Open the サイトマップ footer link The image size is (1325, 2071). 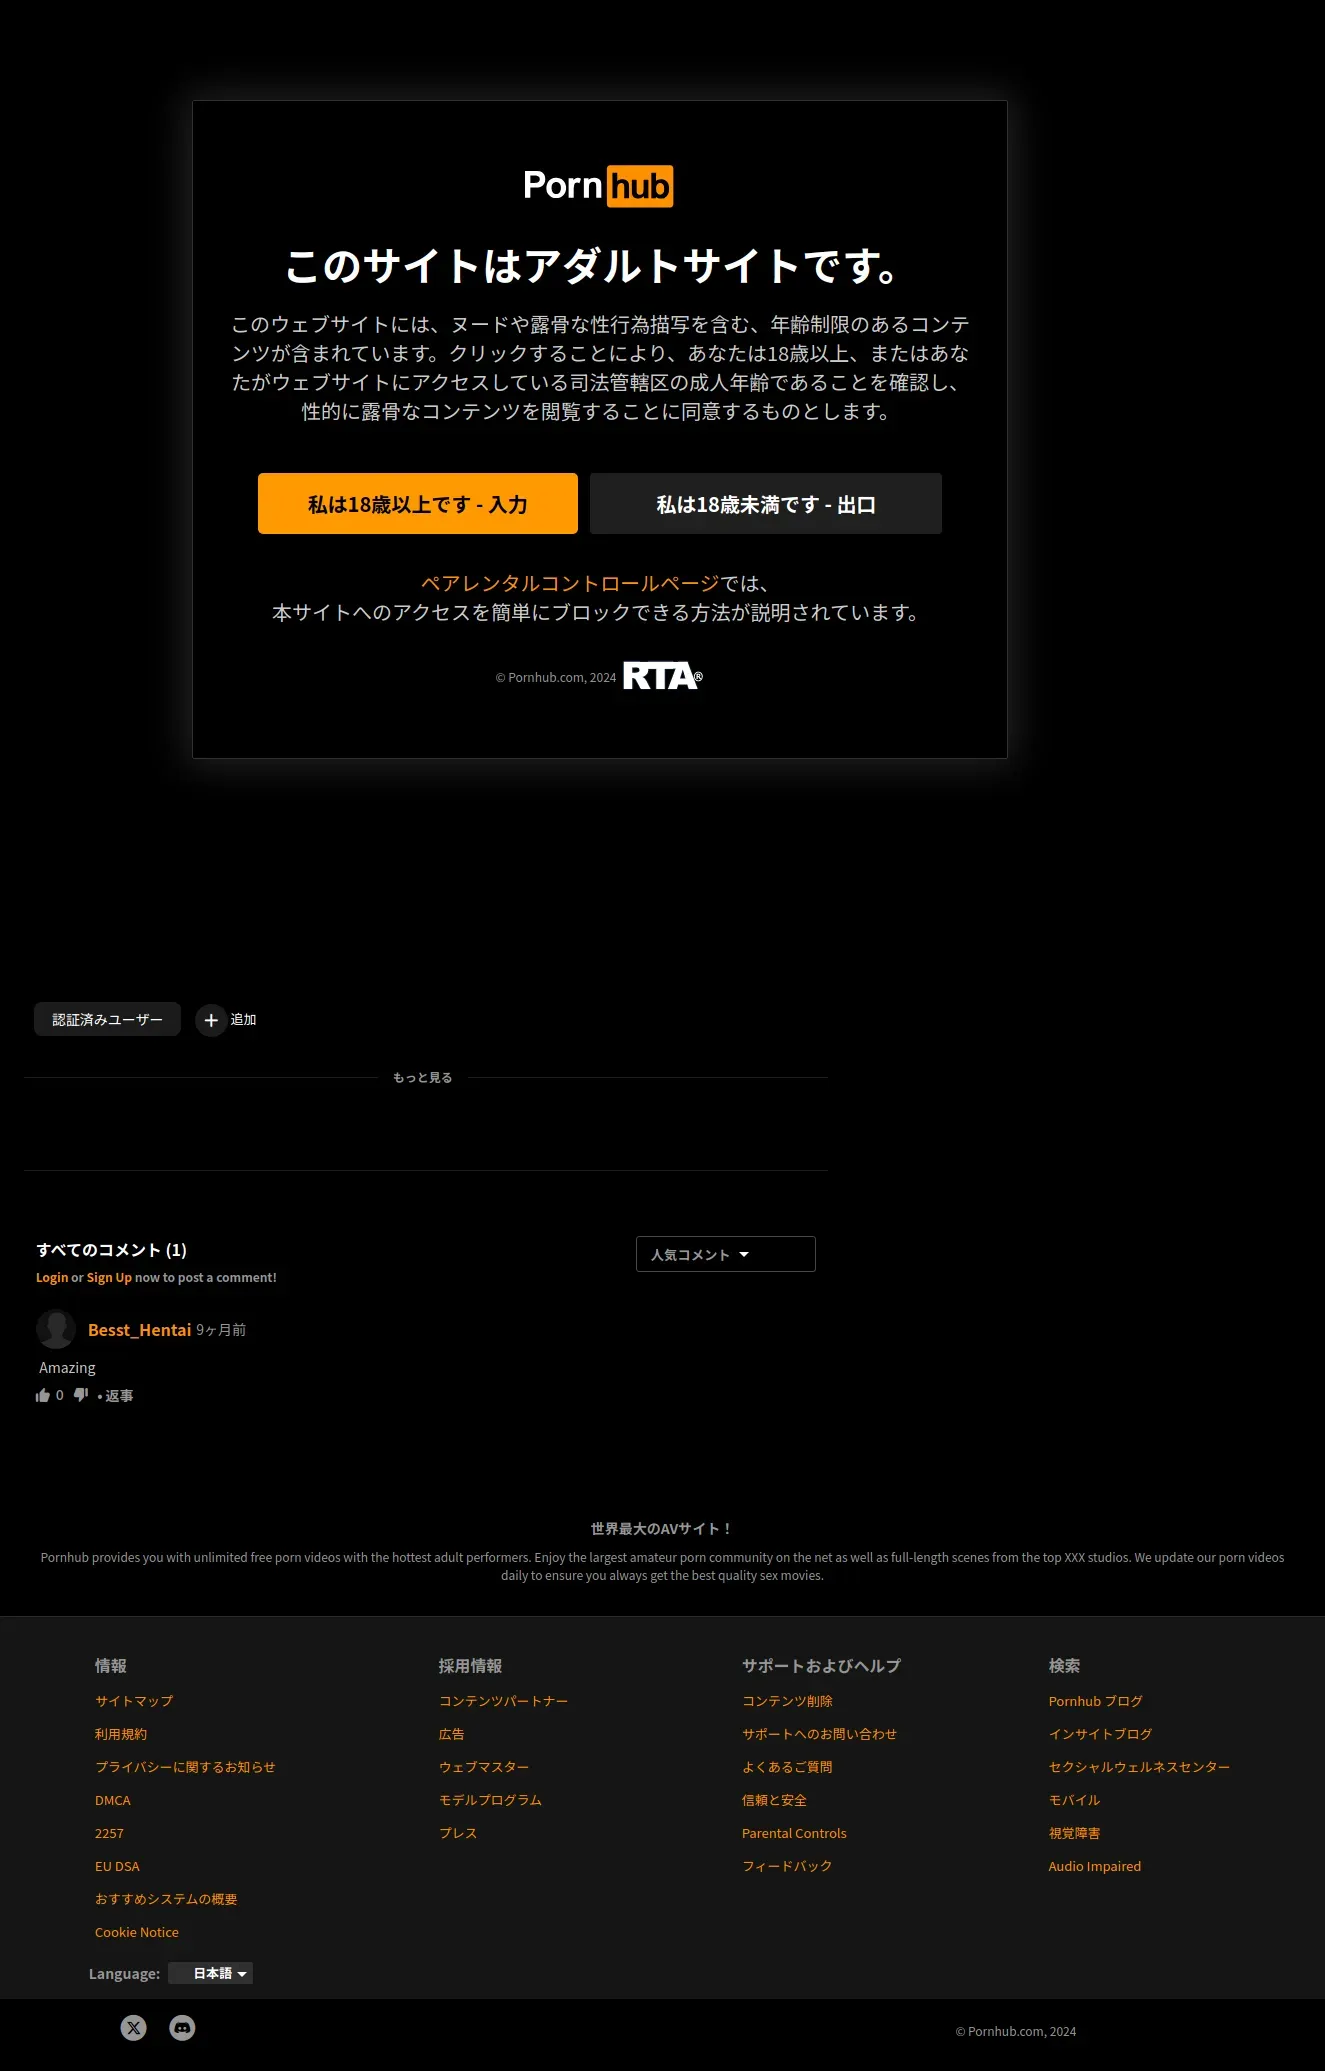point(134,1701)
